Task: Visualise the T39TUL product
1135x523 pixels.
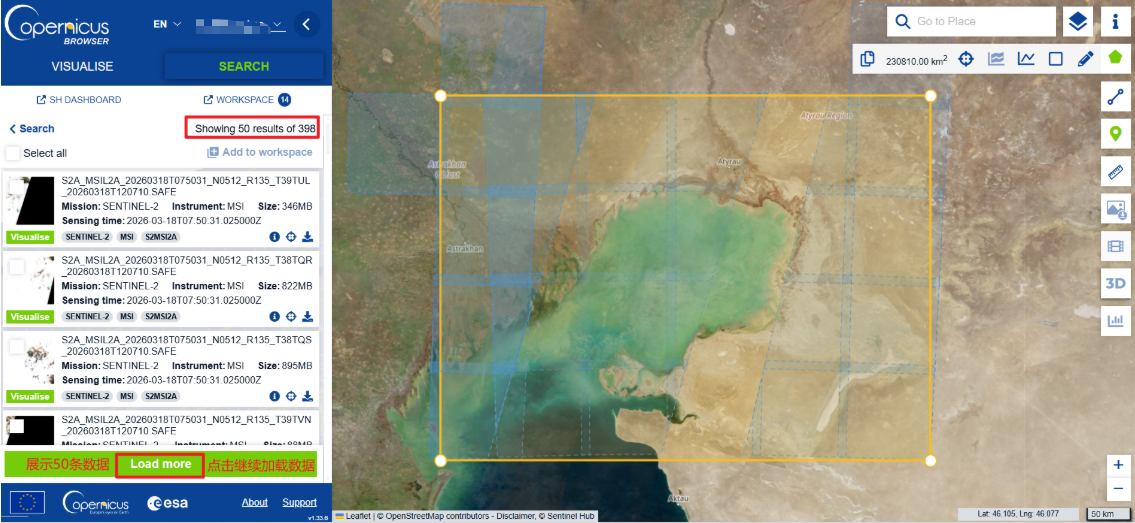Action: [x=30, y=237]
